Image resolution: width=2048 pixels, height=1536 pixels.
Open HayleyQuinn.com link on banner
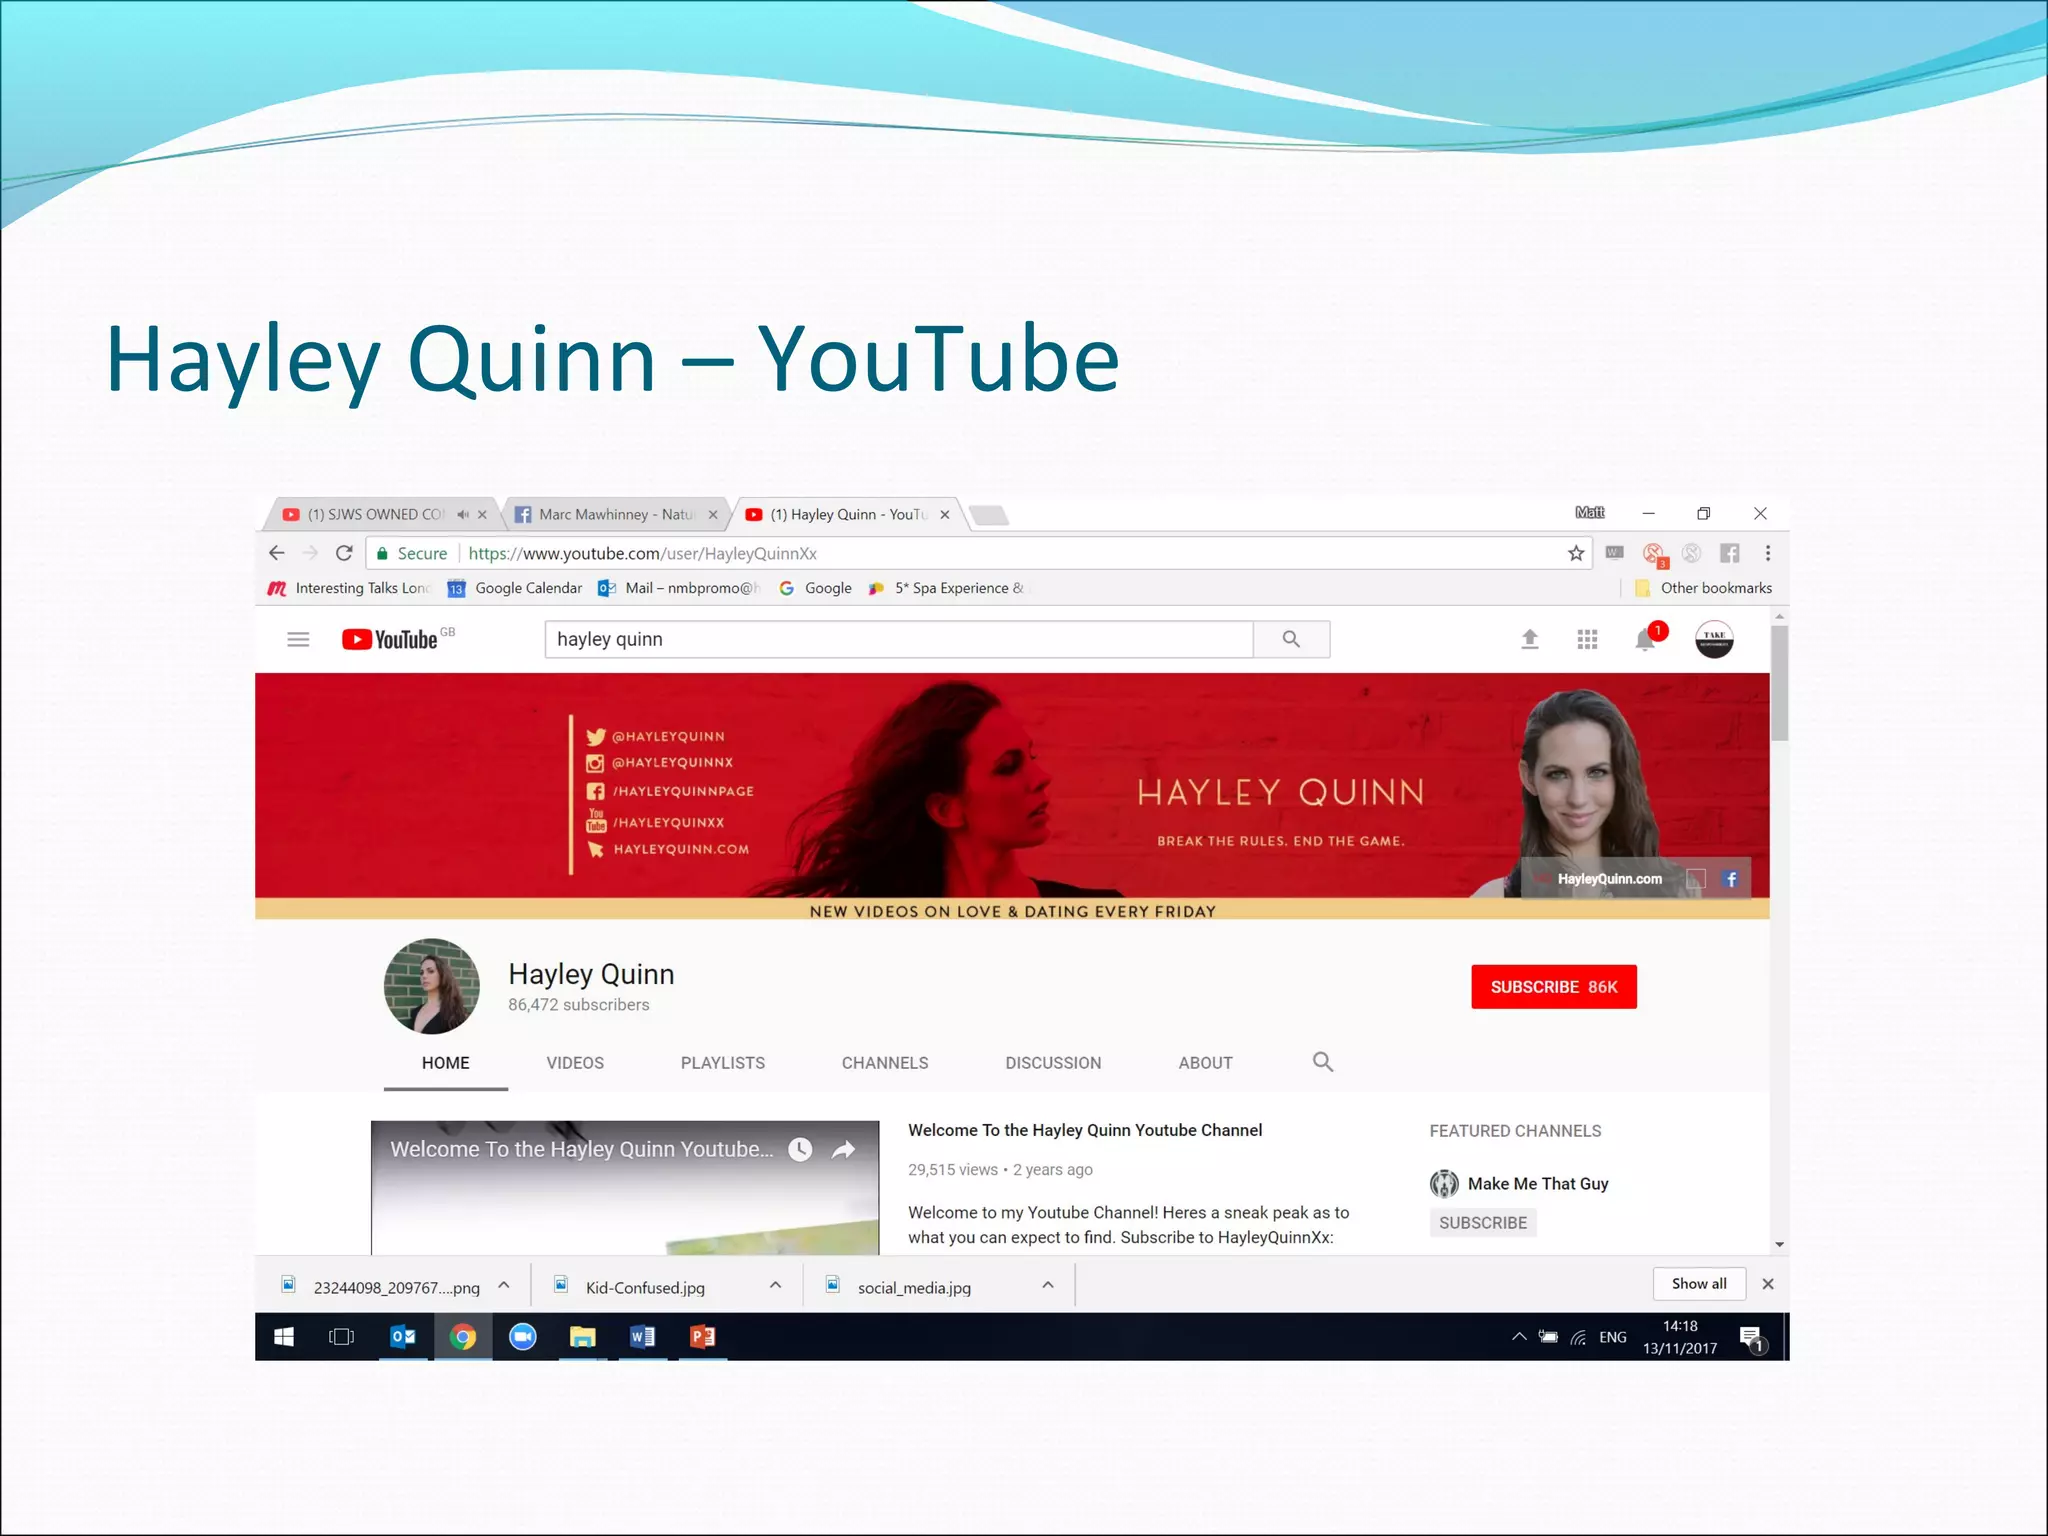click(x=1609, y=879)
